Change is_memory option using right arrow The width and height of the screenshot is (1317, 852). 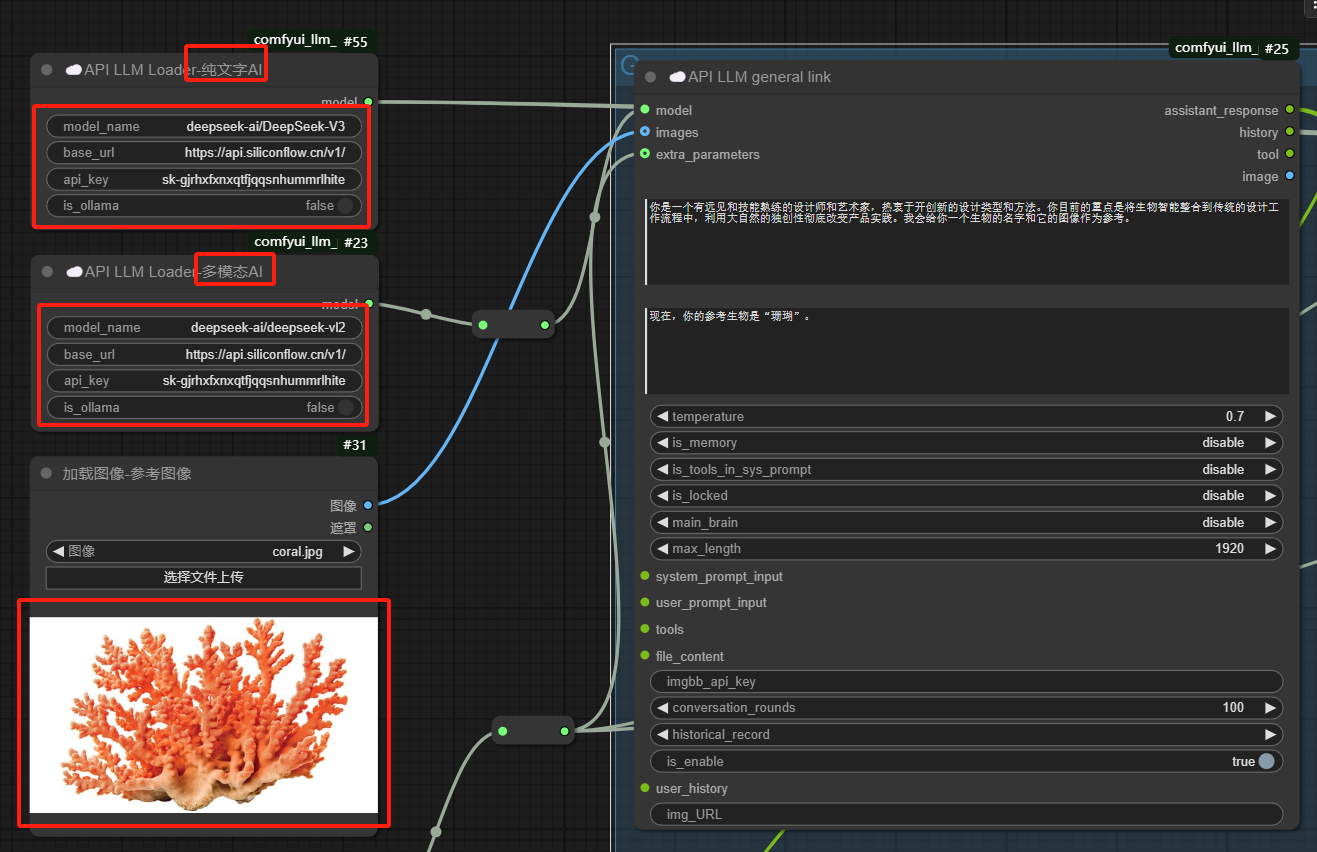point(1270,443)
